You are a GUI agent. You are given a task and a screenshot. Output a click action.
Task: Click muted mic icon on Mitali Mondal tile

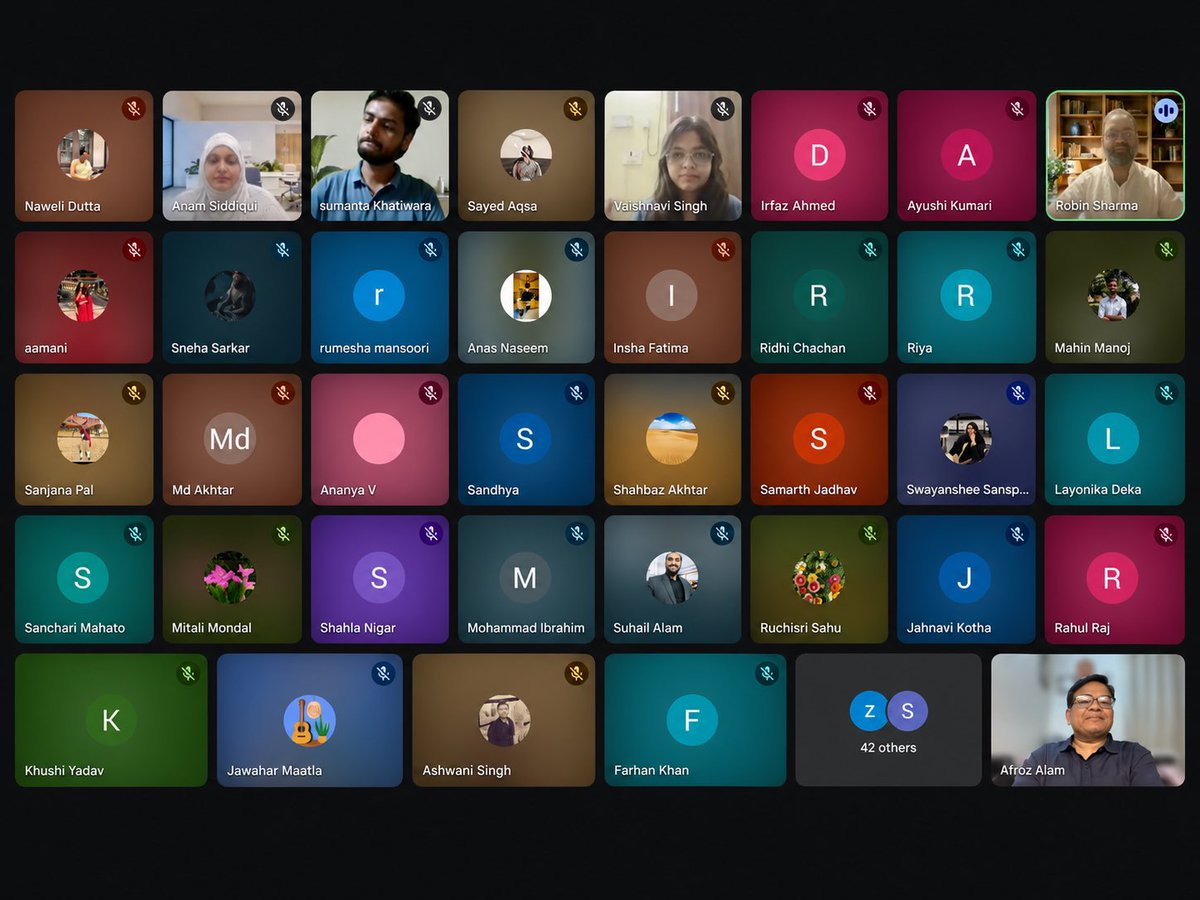coord(283,534)
